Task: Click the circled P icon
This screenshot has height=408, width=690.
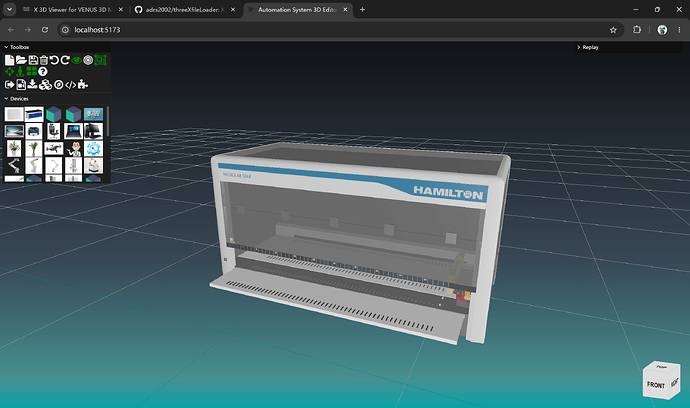Action: click(59, 85)
